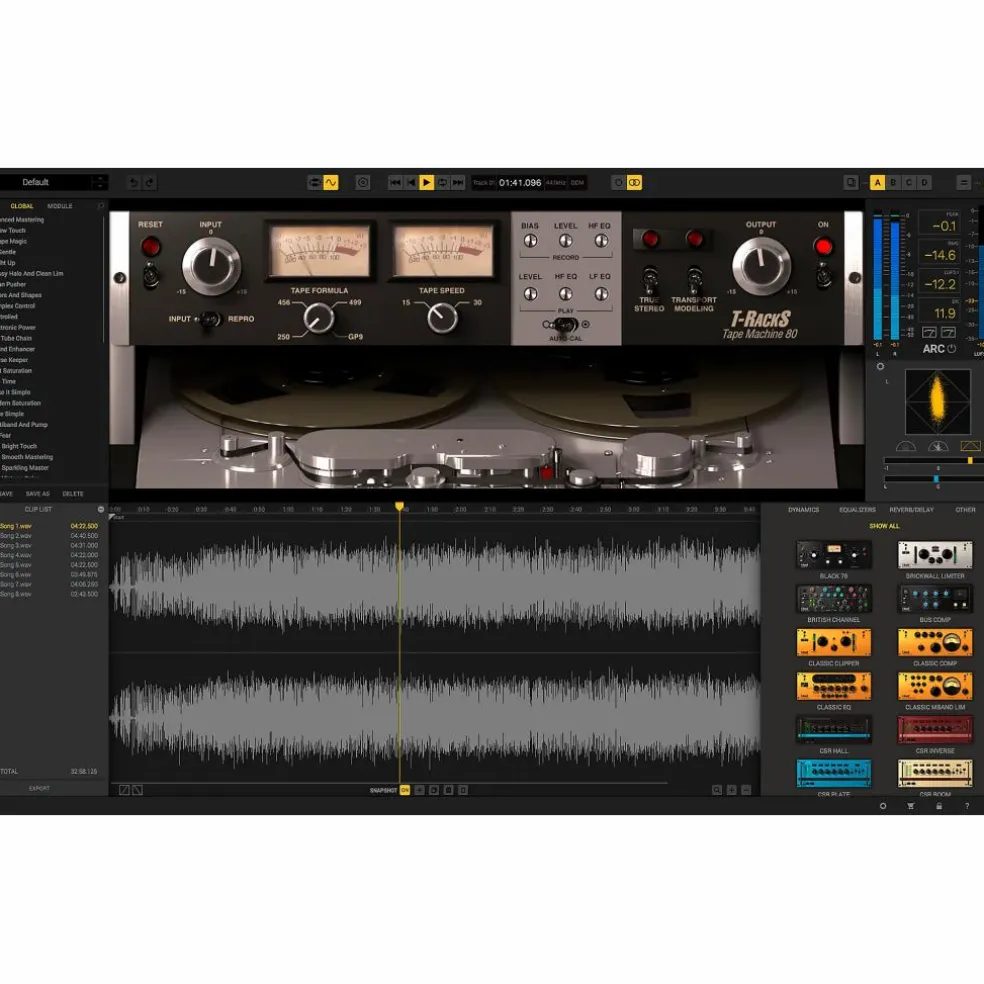Switch to the chain view icon
This screenshot has width=984, height=984.
click(x=315, y=183)
